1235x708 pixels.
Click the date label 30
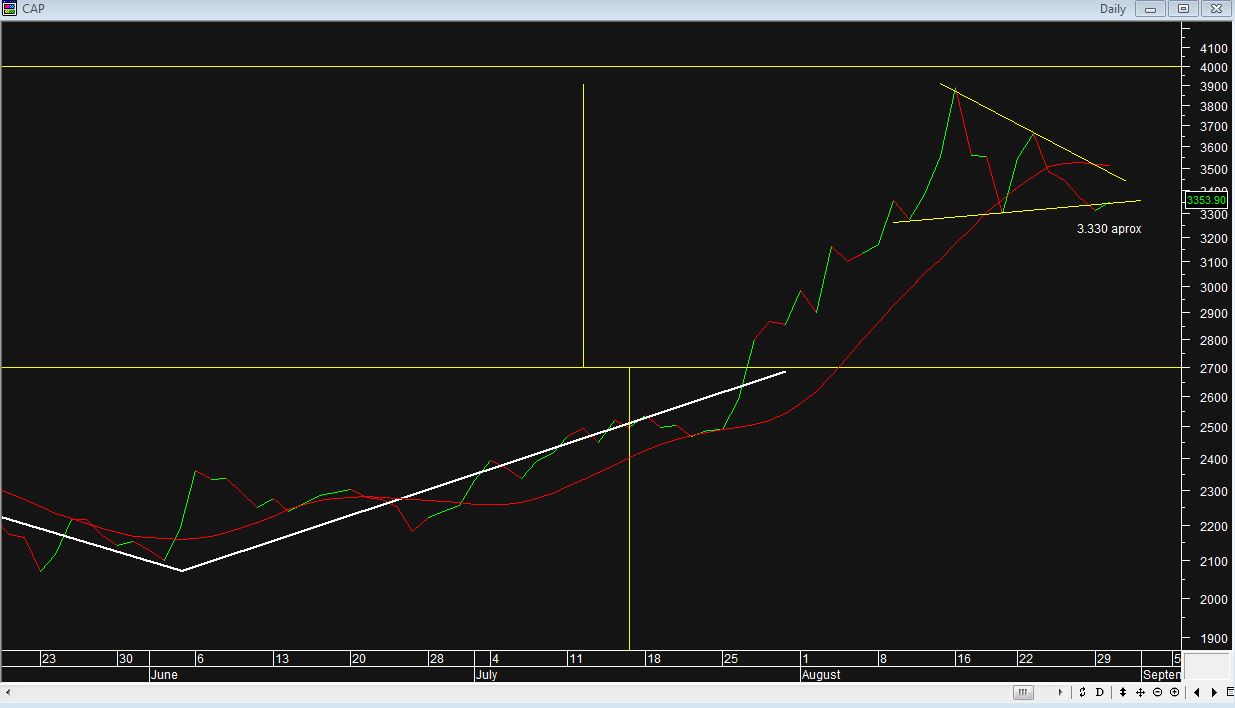[126, 658]
